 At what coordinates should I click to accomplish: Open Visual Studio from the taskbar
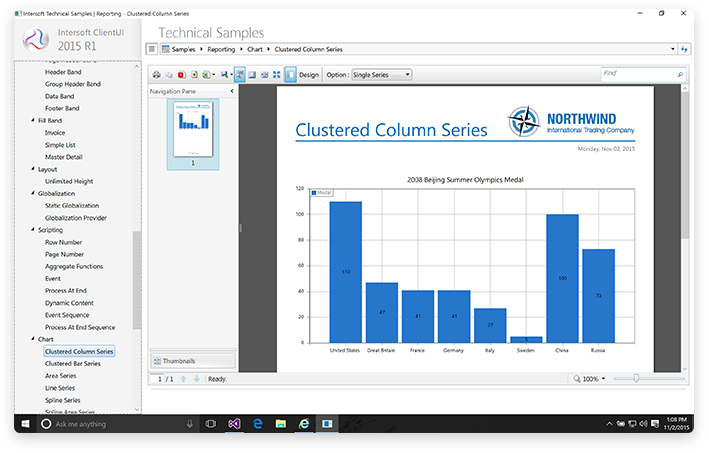233,424
